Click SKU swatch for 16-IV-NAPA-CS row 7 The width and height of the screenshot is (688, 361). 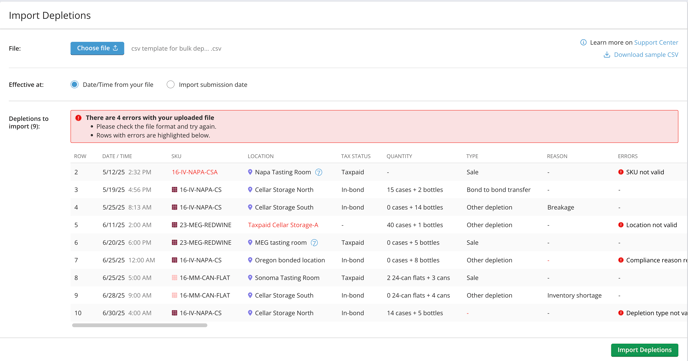(175, 260)
